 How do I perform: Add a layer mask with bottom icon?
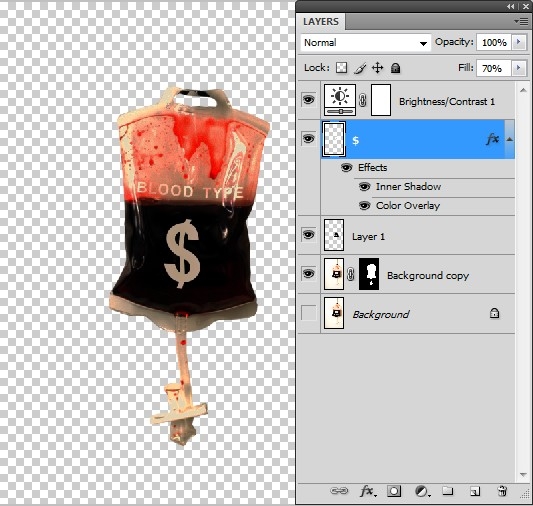pos(394,491)
